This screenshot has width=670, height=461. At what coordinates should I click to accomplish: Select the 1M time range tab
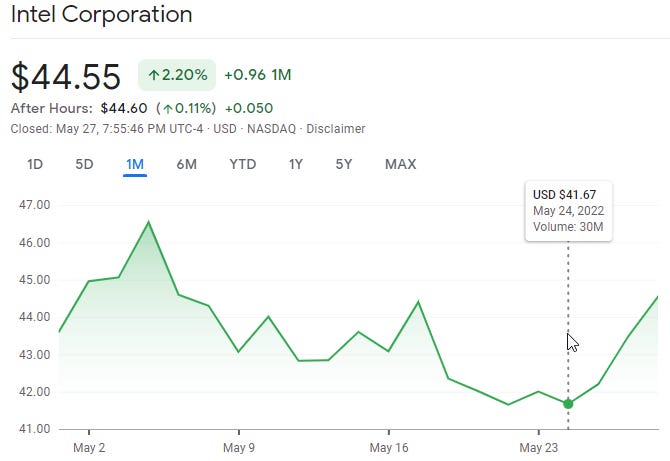click(135, 164)
